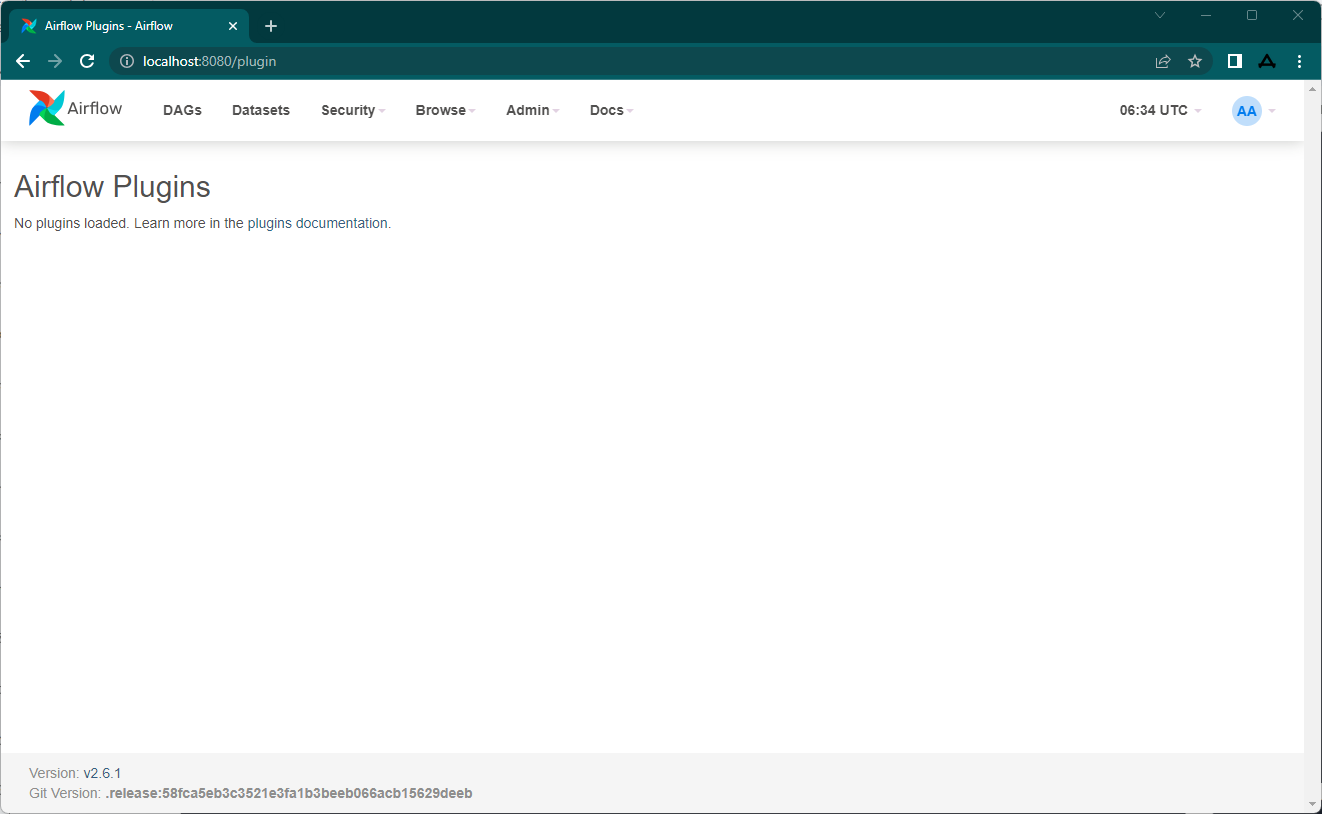Open a new browser tab with plus
Screen dimensions: 1322x814
click(x=271, y=26)
